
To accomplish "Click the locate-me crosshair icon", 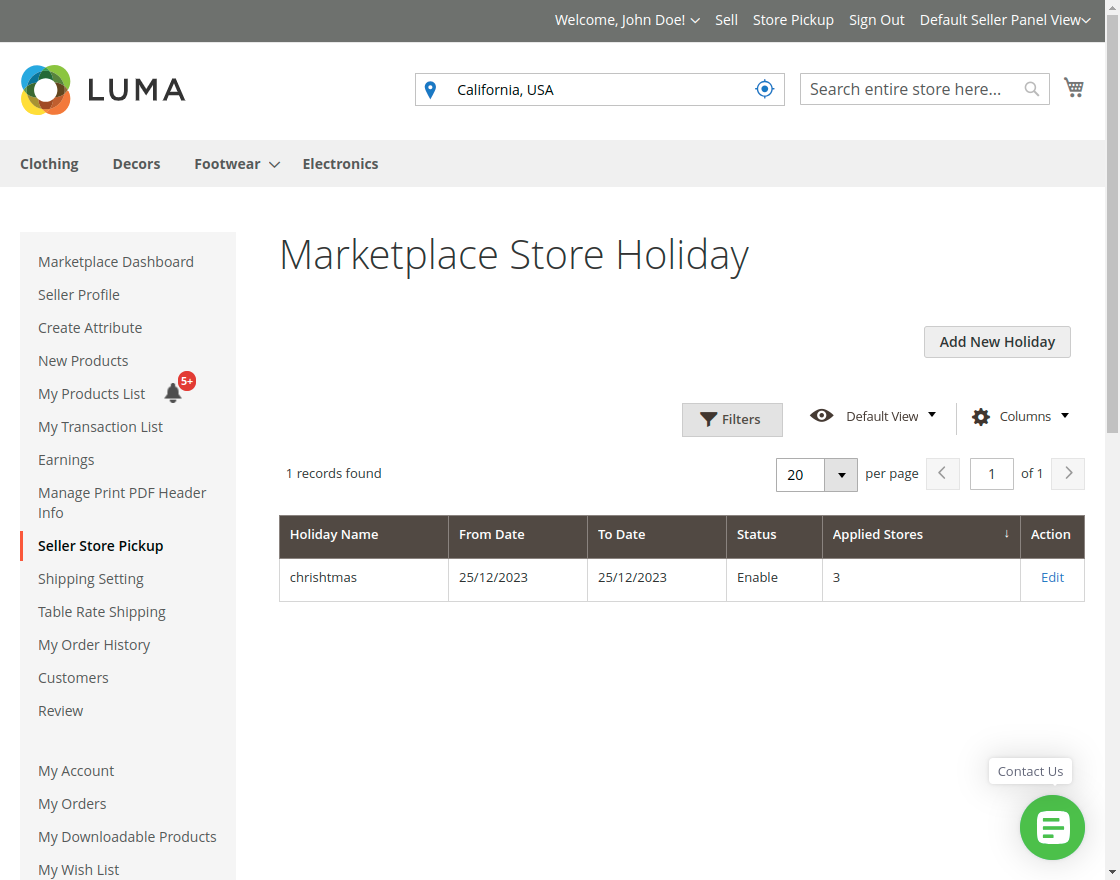I will (765, 88).
